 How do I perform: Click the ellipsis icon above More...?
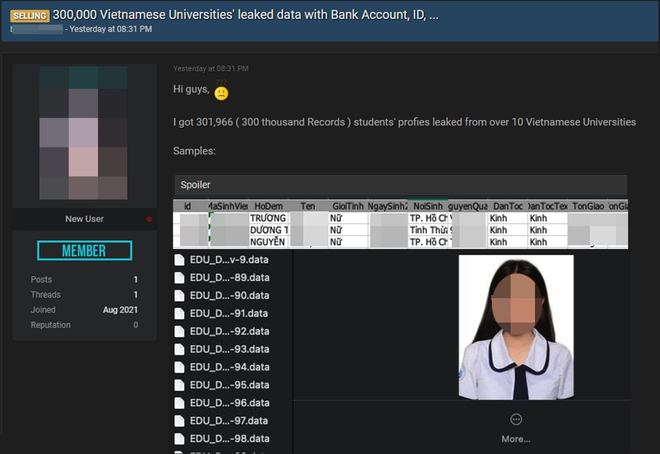(516, 420)
